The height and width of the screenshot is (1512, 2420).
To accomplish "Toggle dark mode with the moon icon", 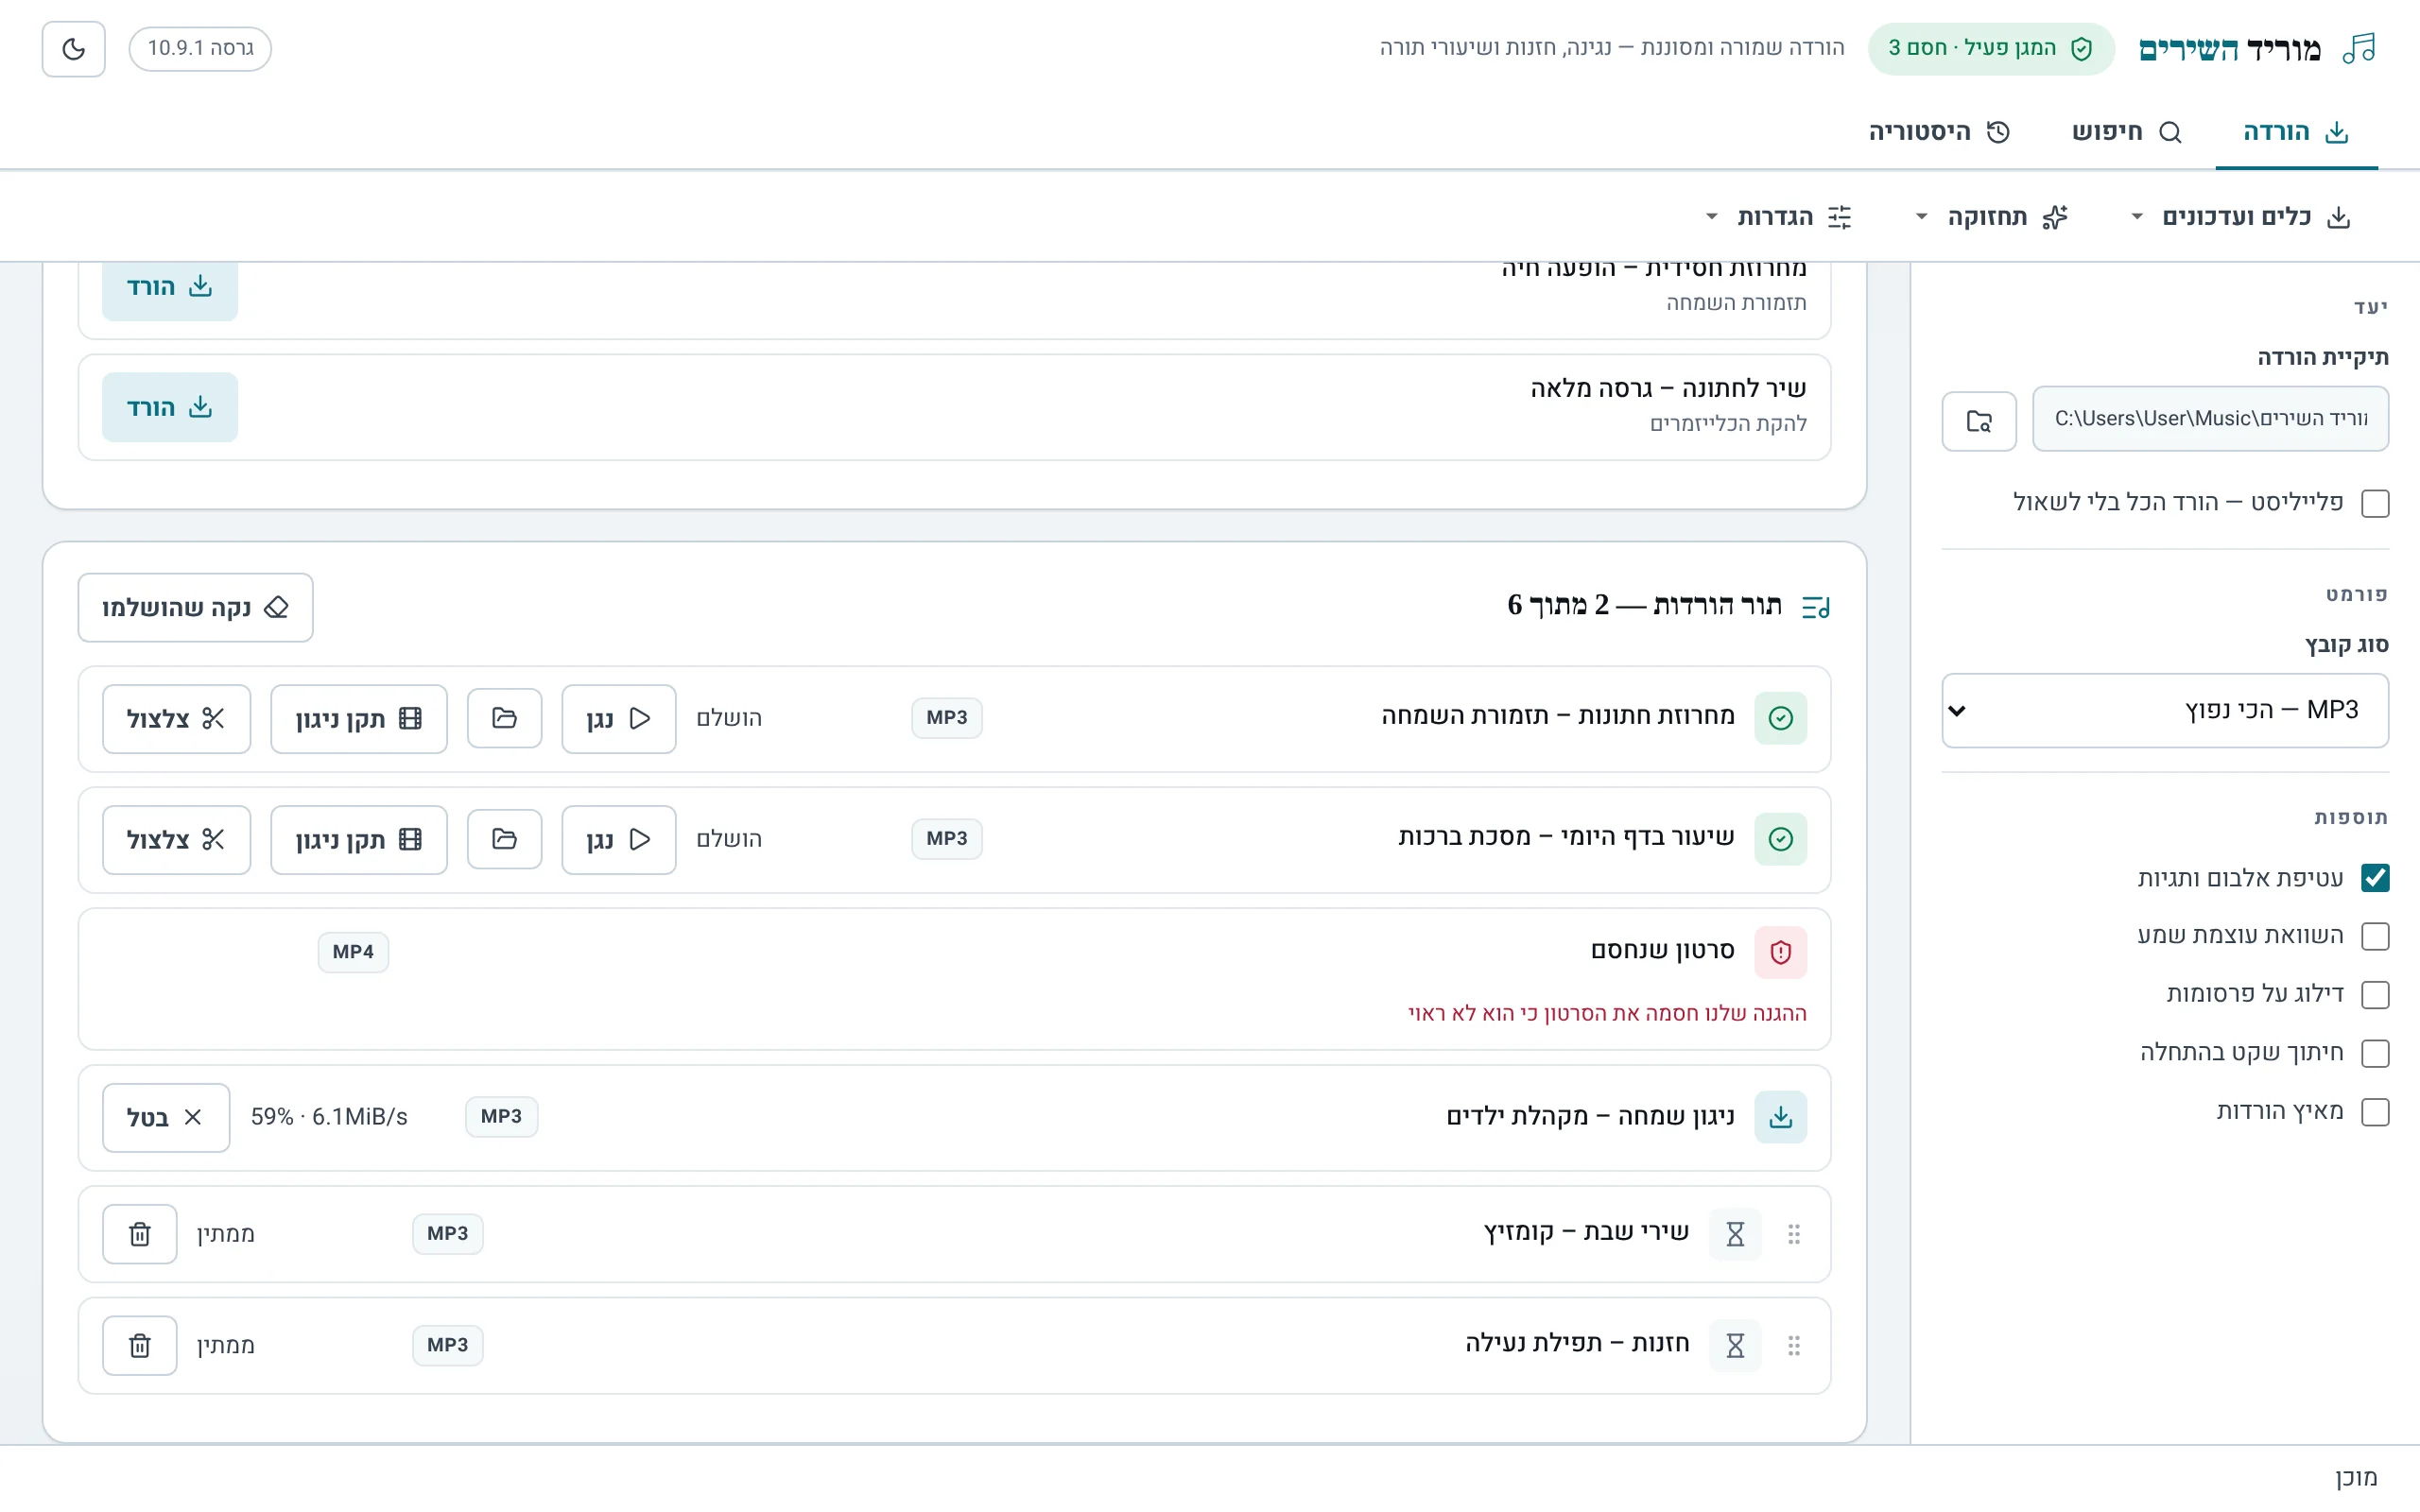I will [73, 49].
